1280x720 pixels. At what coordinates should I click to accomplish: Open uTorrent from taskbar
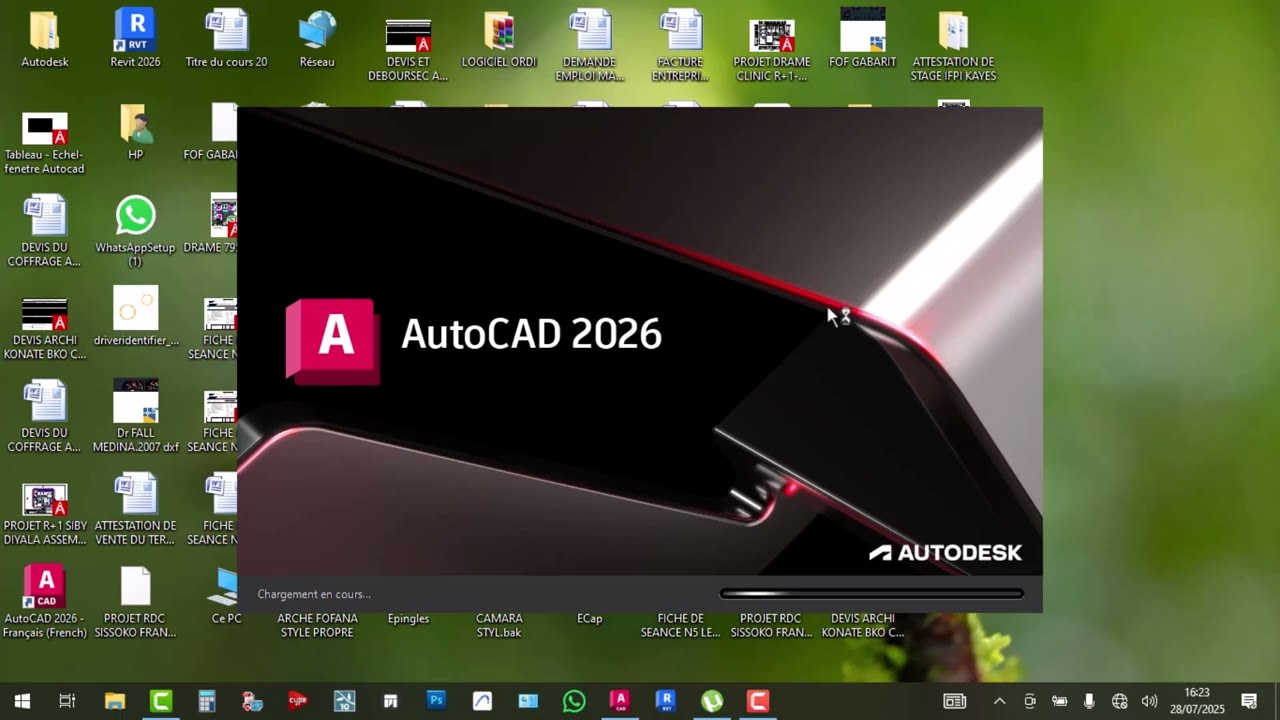712,701
